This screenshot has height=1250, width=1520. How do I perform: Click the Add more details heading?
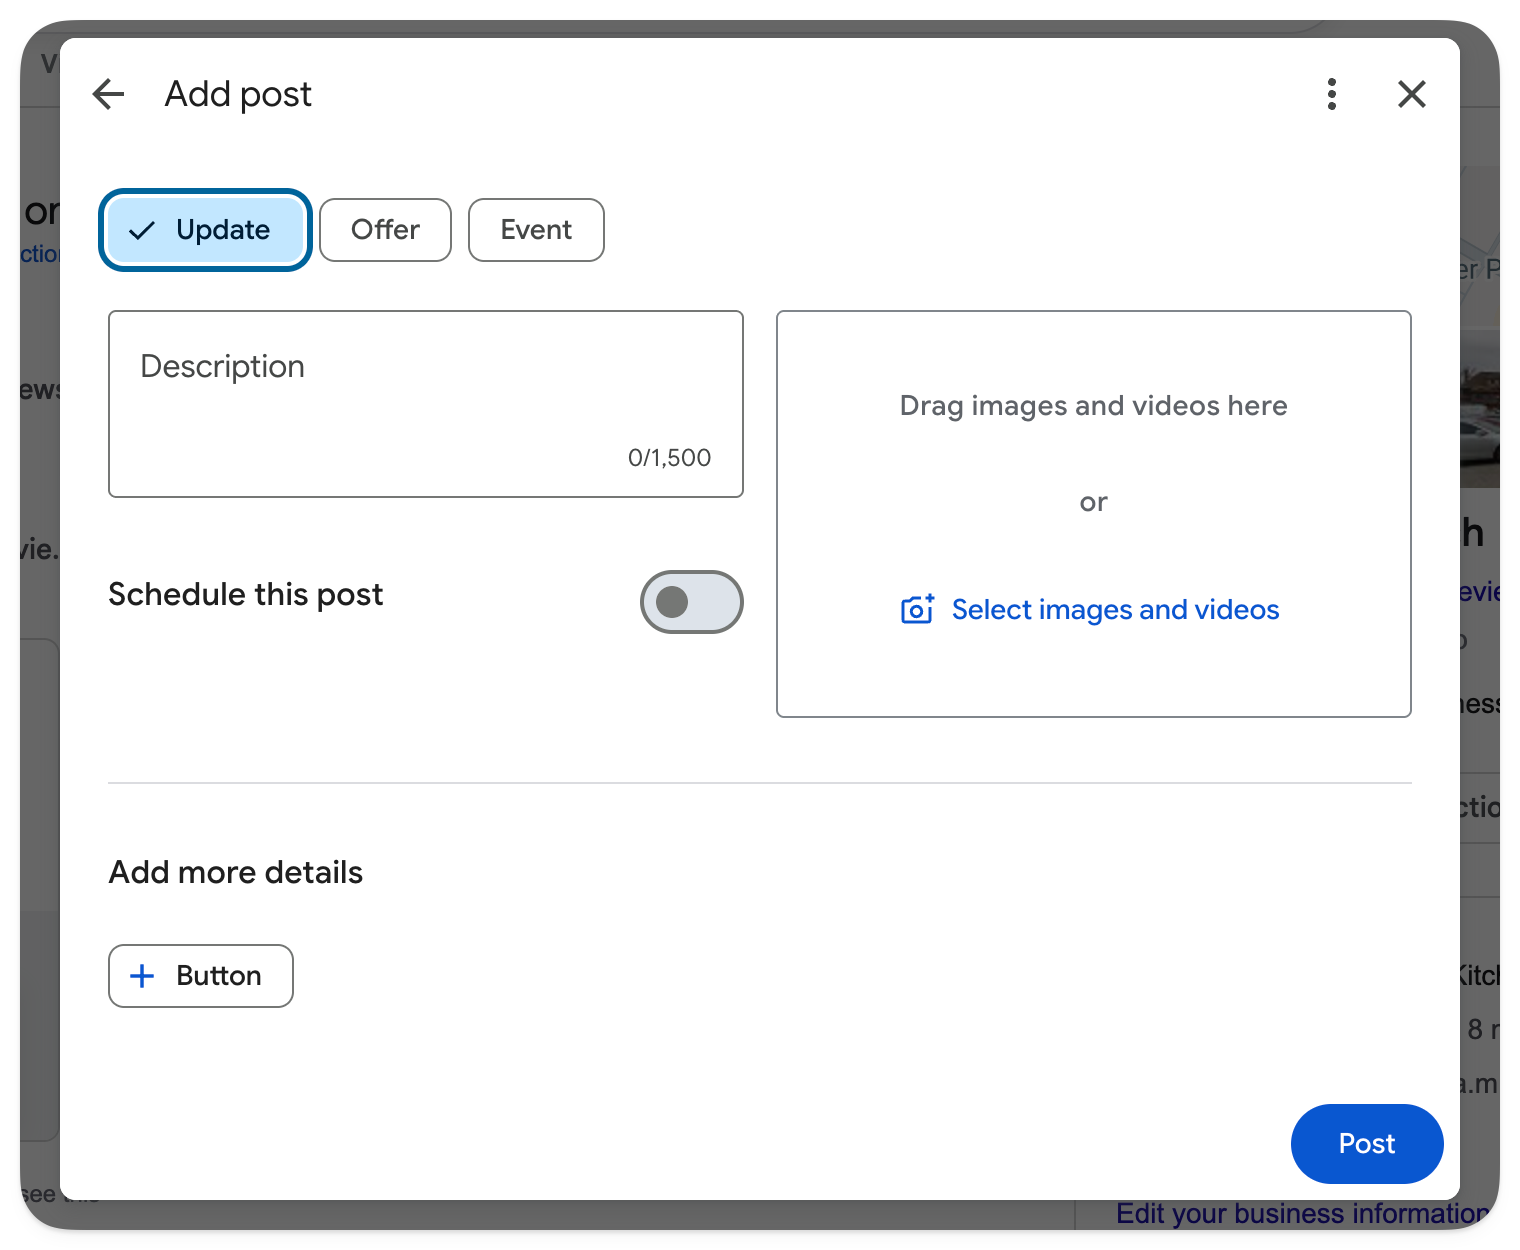236,872
